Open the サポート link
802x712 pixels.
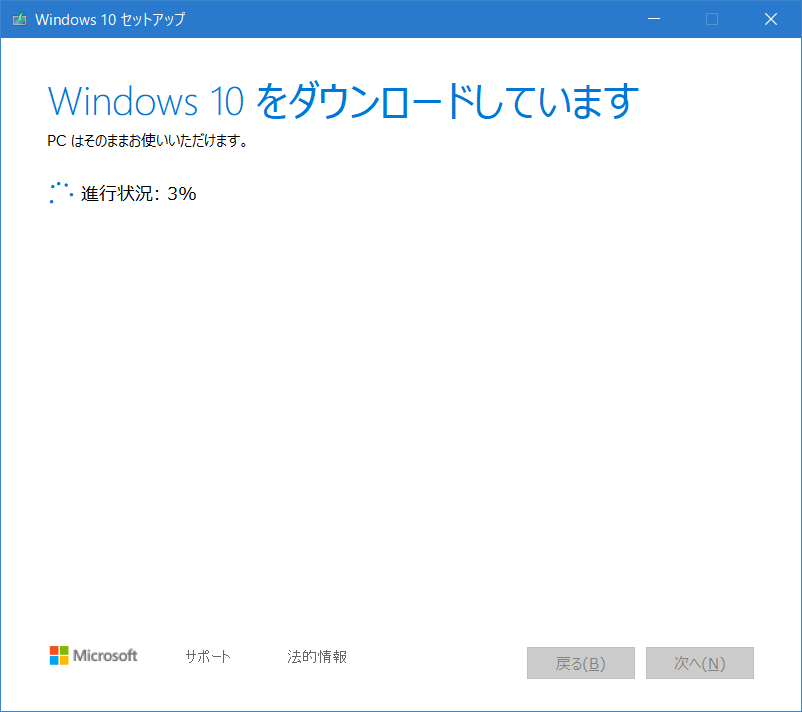[x=208, y=656]
